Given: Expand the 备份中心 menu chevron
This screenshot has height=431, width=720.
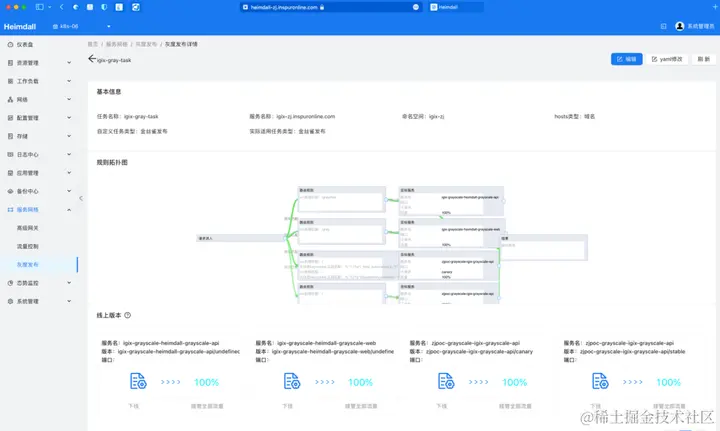Looking at the screenshot, I should 69,191.
